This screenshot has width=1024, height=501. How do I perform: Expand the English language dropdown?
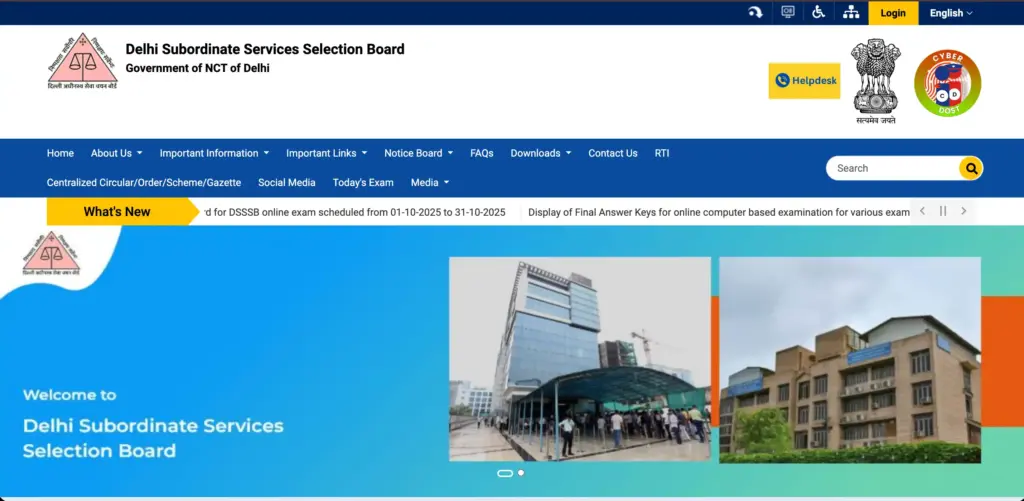[x=950, y=13]
